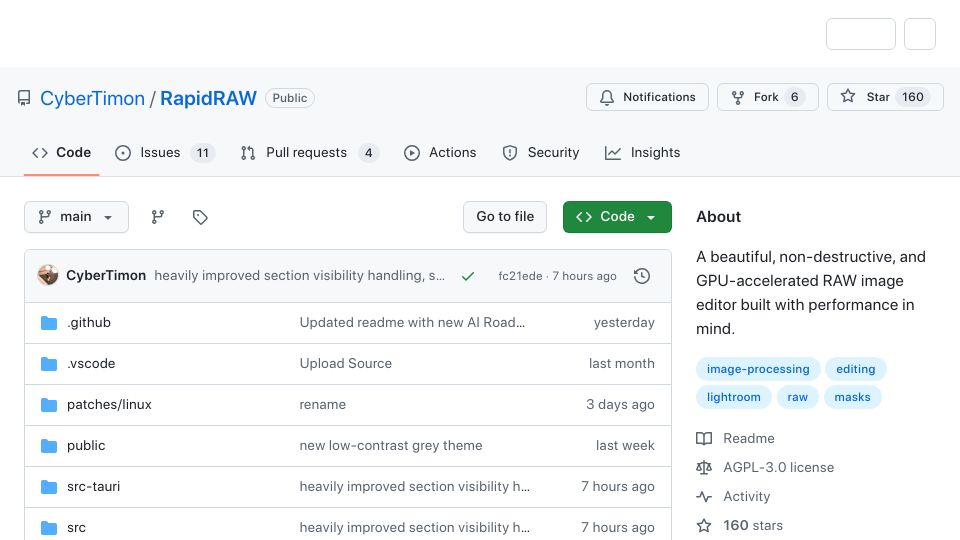Open the Issues tab
This screenshot has width=960, height=540.
click(165, 152)
